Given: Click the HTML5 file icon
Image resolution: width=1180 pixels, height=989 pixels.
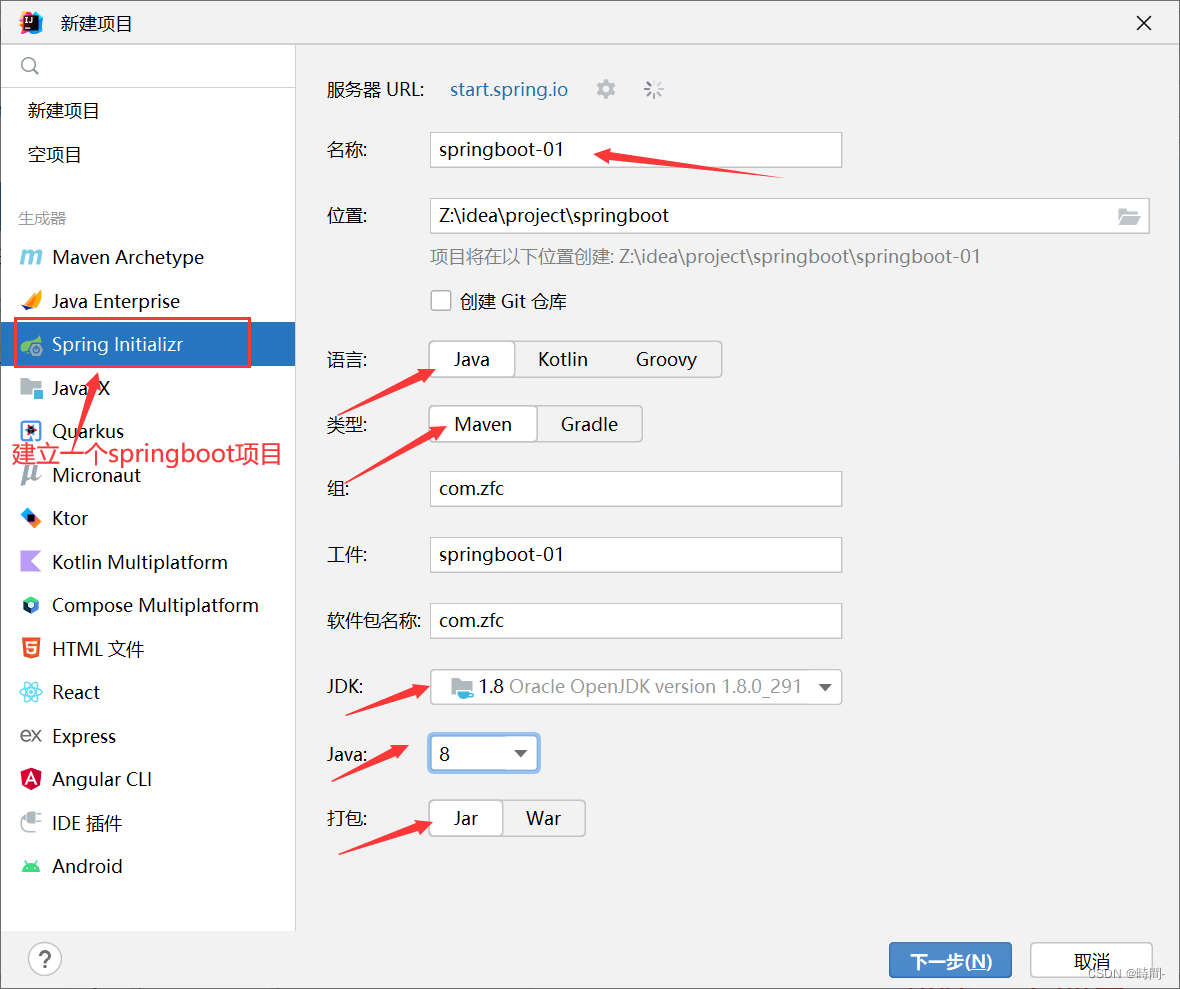Looking at the screenshot, I should (31, 649).
